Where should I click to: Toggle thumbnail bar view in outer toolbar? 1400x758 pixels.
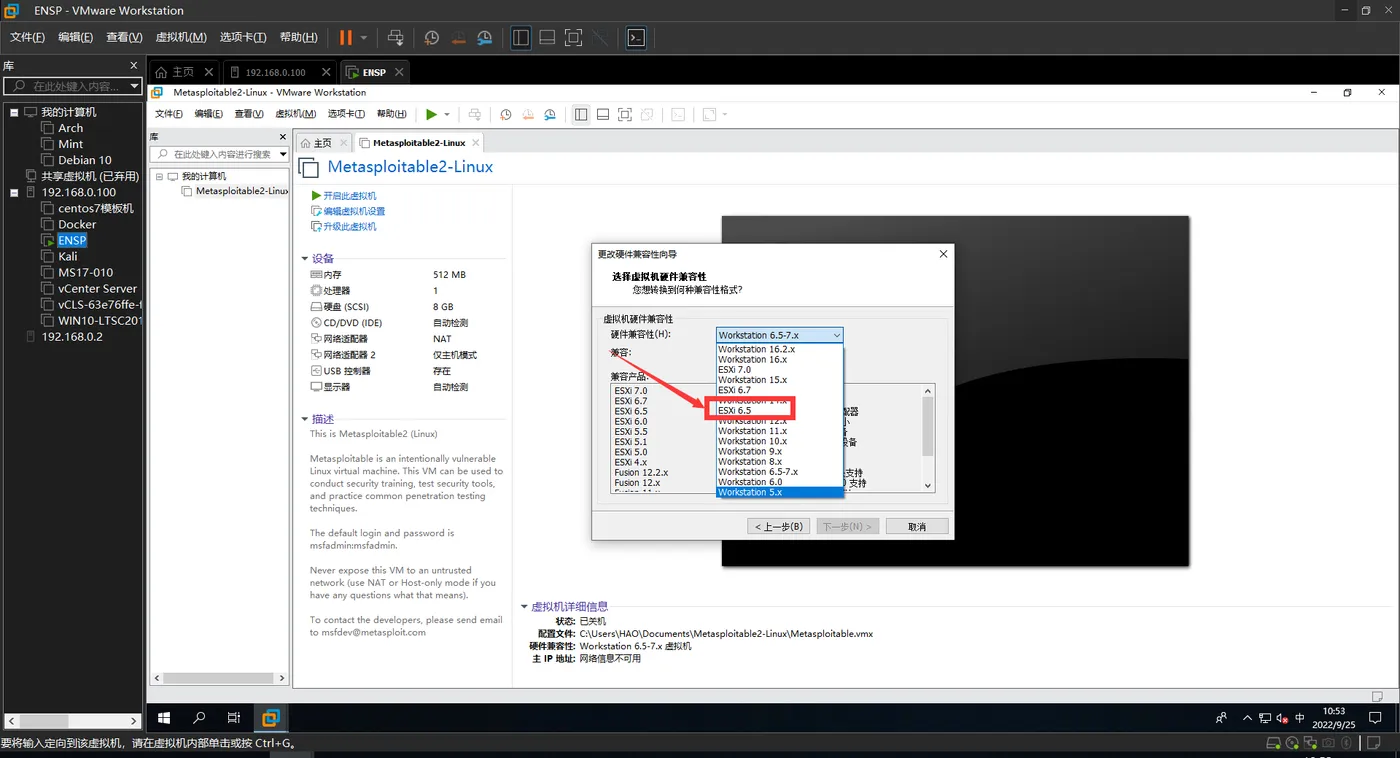click(x=547, y=38)
